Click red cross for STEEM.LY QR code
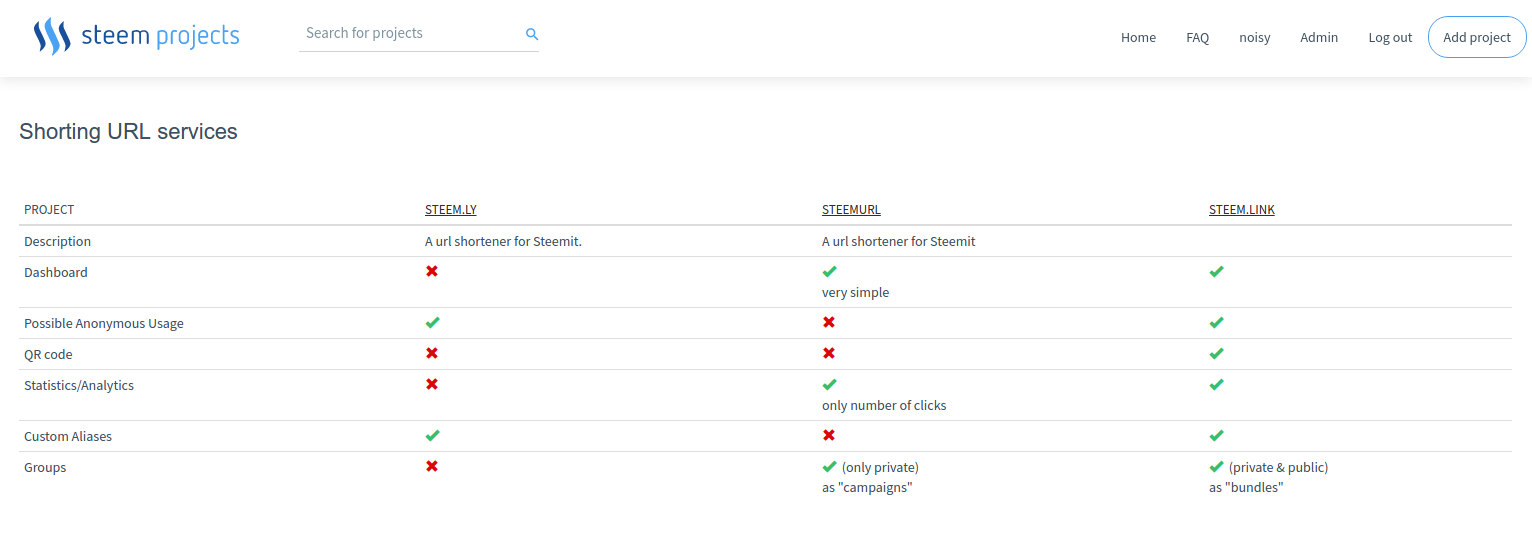1532x550 pixels. click(432, 353)
